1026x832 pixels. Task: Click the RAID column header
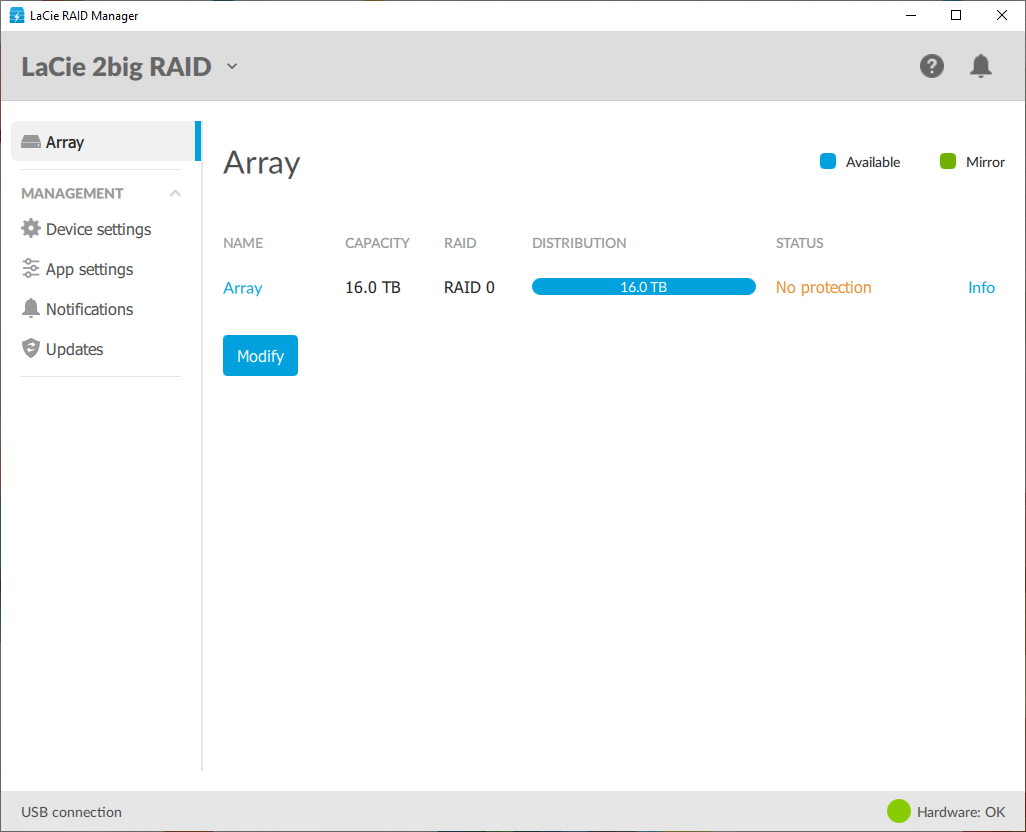pos(460,243)
